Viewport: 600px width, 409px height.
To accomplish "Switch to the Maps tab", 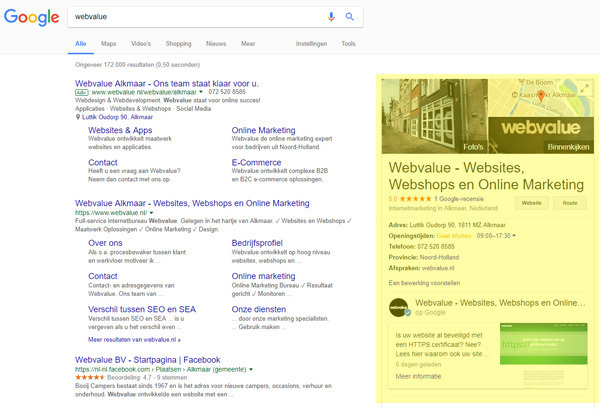I will [109, 44].
